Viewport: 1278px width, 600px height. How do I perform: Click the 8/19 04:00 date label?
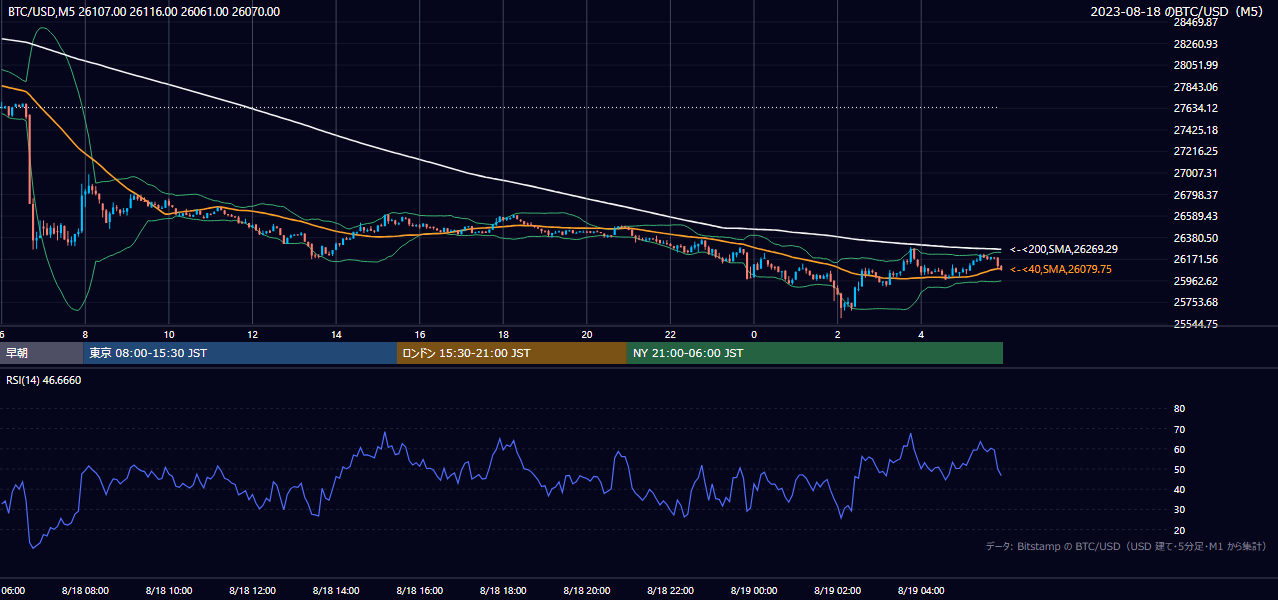pyautogui.click(x=921, y=591)
